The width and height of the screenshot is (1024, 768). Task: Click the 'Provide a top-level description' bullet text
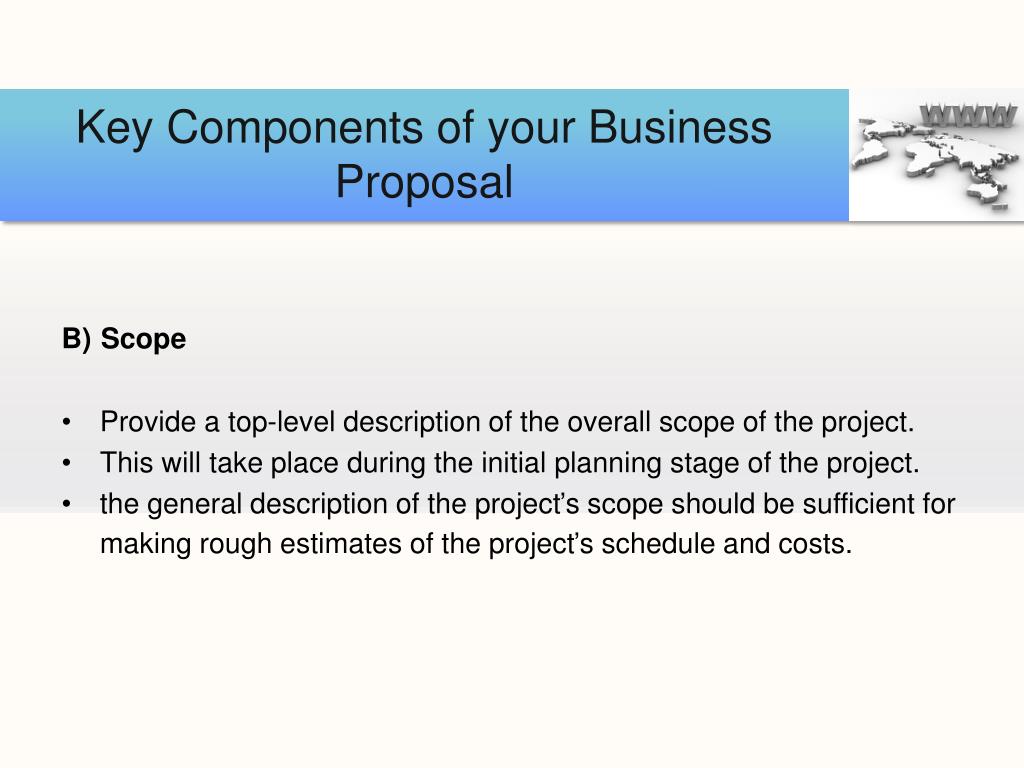coord(507,423)
